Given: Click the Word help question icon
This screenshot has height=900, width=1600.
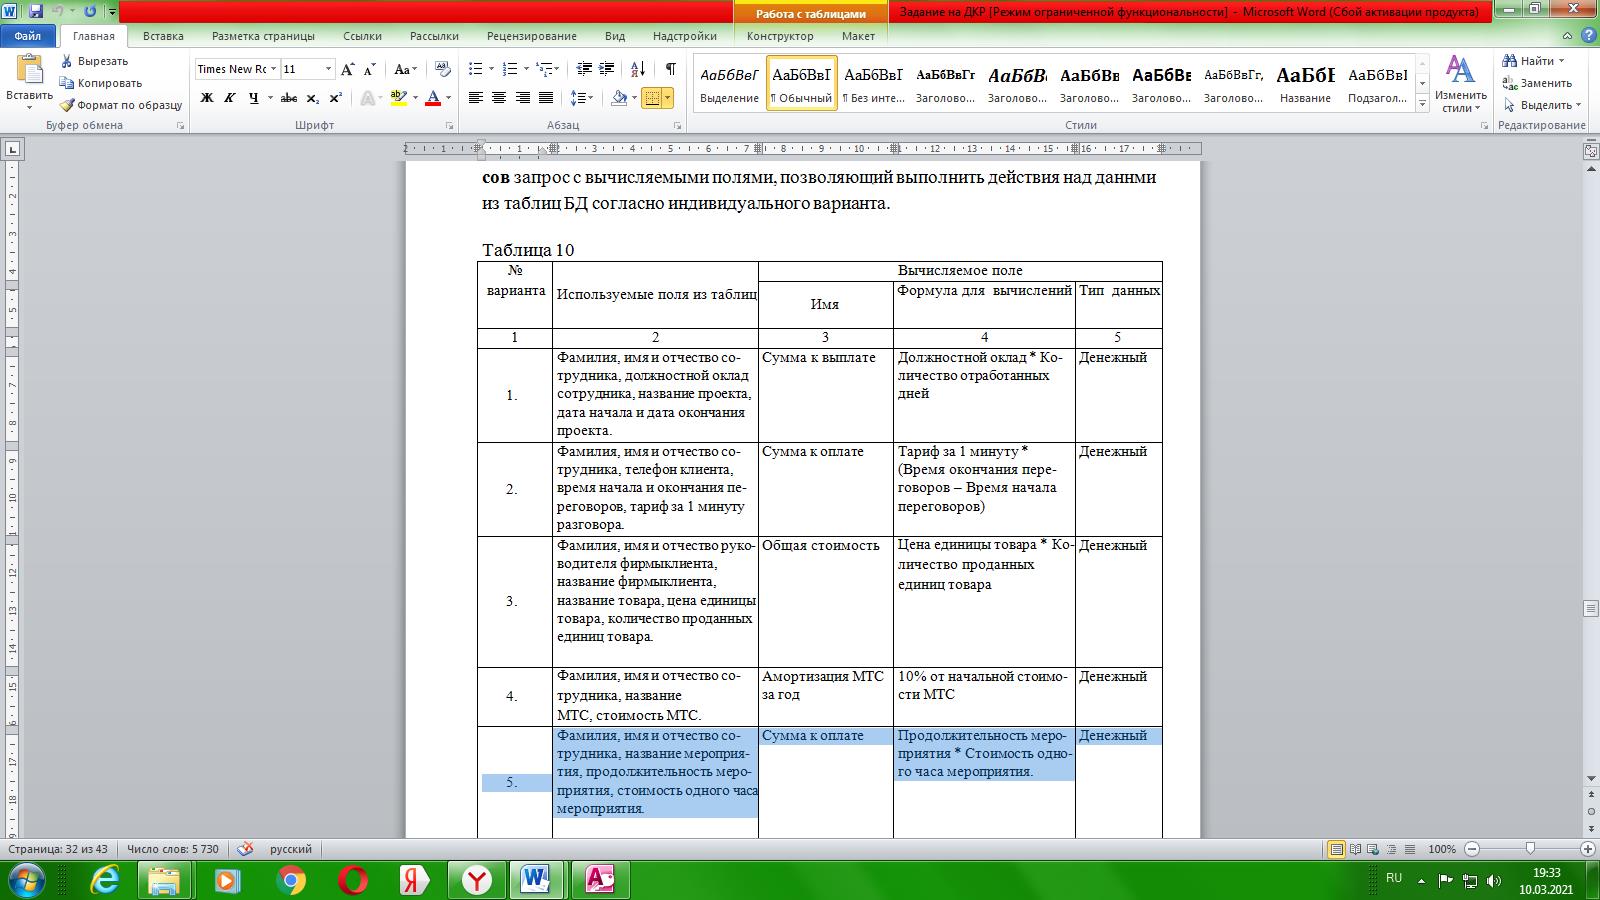Looking at the screenshot, I should pos(1589,36).
